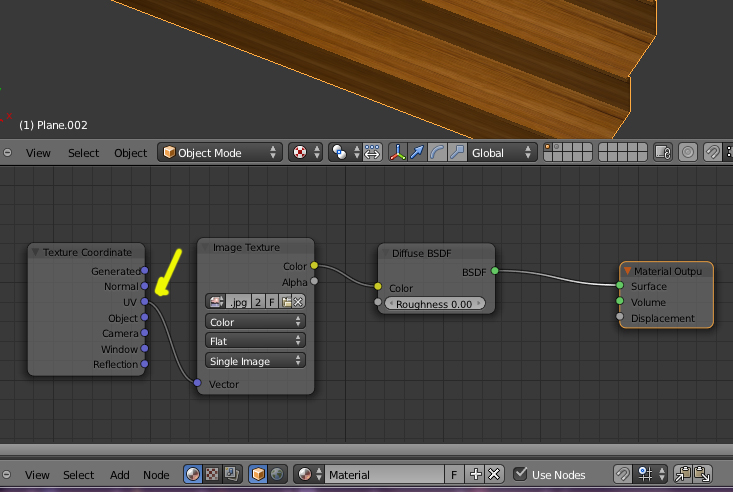The height and width of the screenshot is (492, 733).
Task: Open the Node menu
Action: pos(156,475)
